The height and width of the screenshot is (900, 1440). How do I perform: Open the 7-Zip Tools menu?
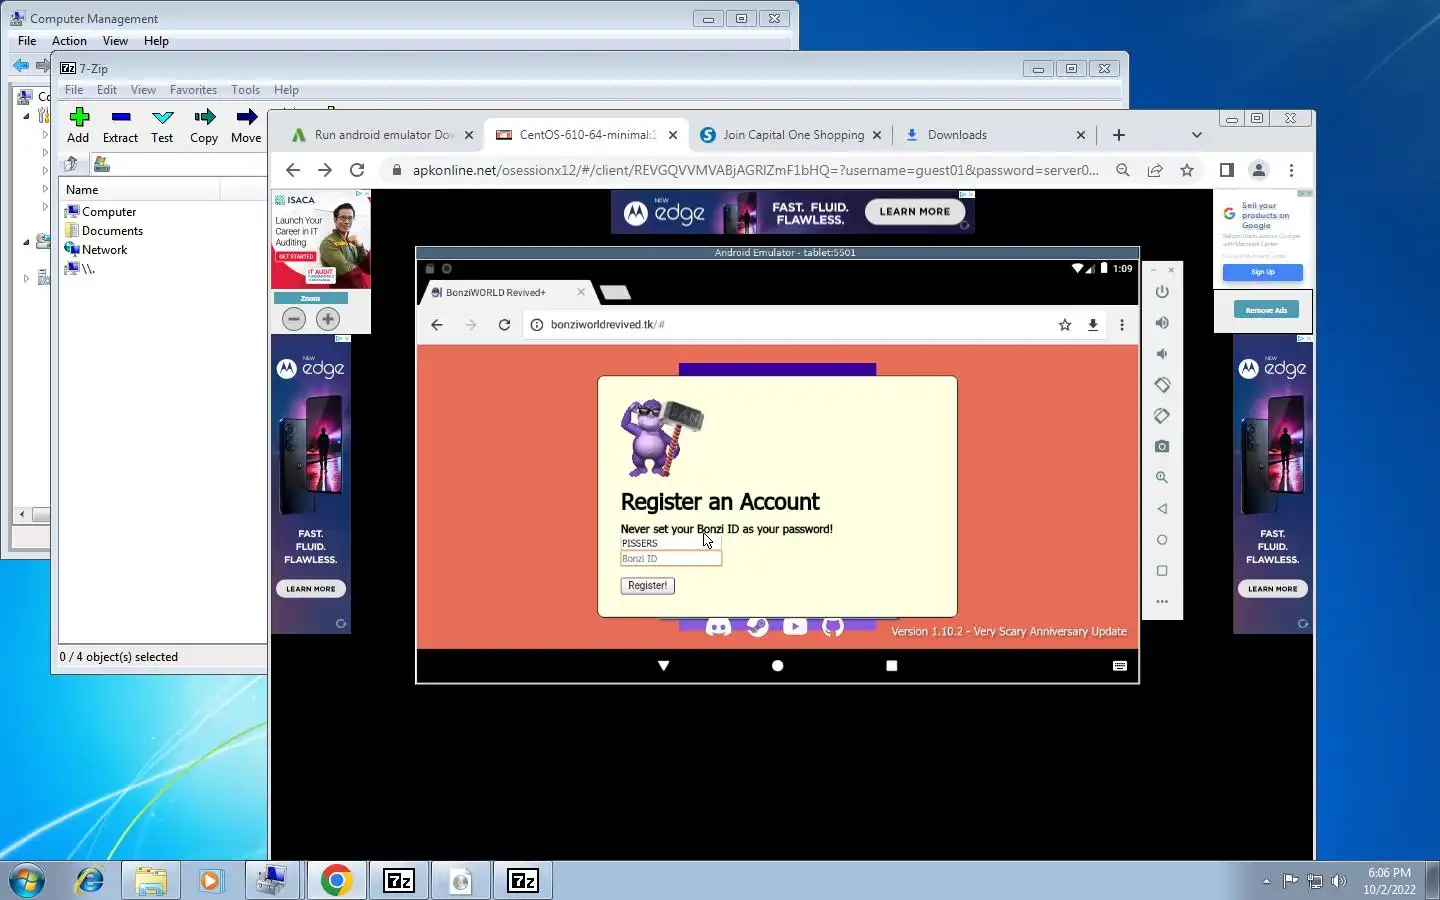[x=245, y=90]
